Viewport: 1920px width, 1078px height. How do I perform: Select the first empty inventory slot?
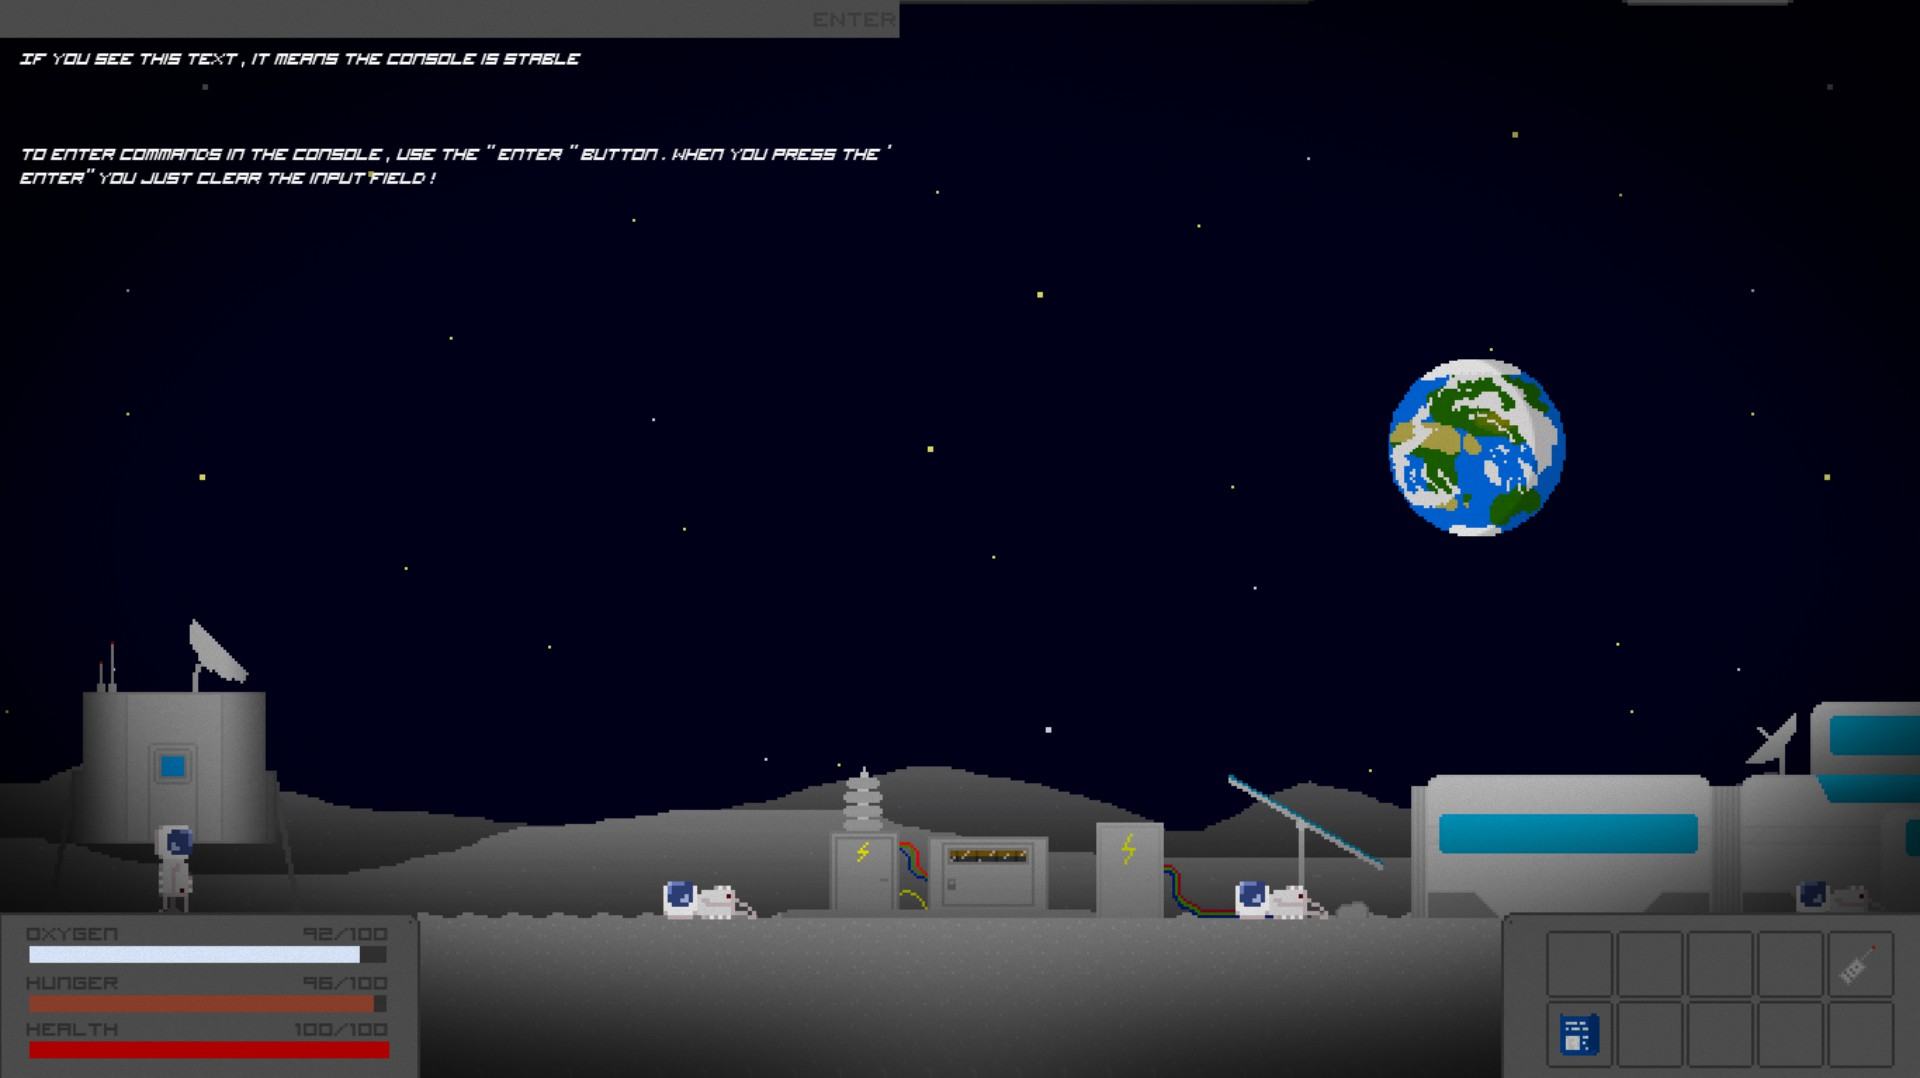pyautogui.click(x=1579, y=964)
